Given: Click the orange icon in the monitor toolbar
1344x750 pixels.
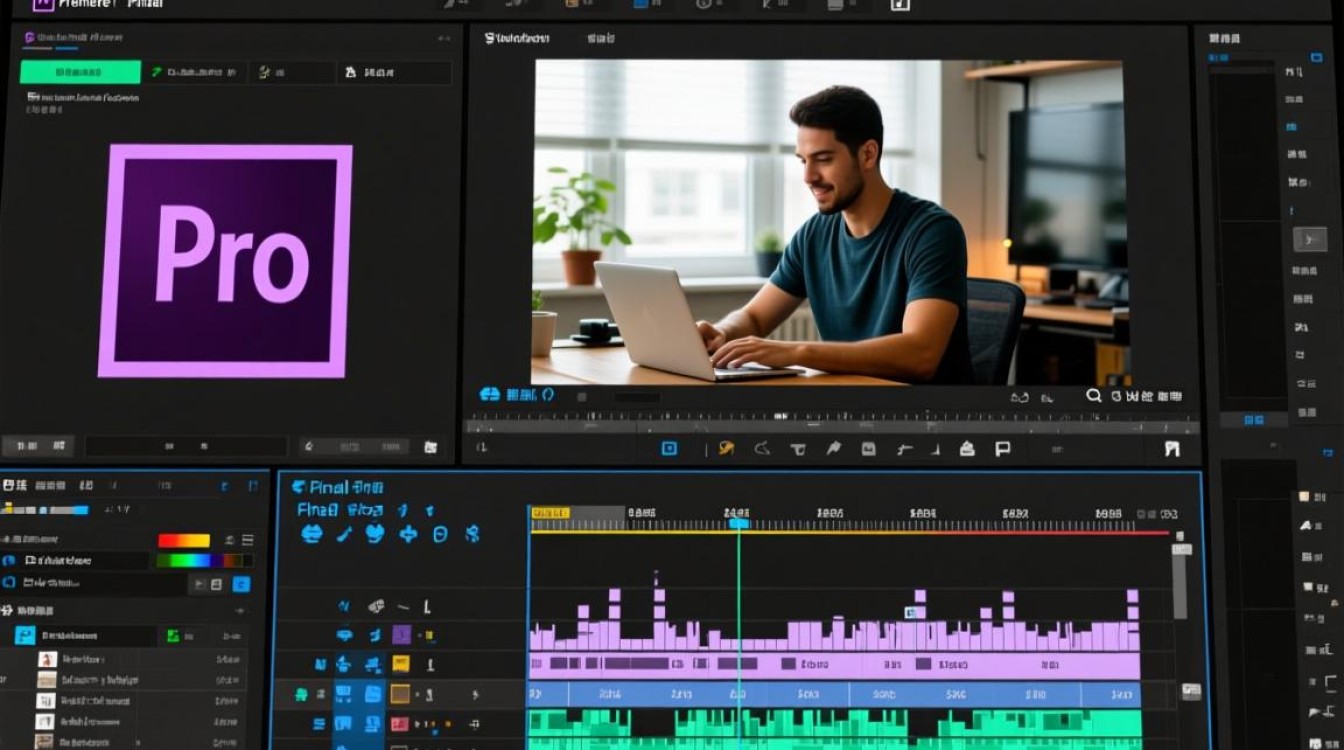Looking at the screenshot, I should tap(727, 449).
